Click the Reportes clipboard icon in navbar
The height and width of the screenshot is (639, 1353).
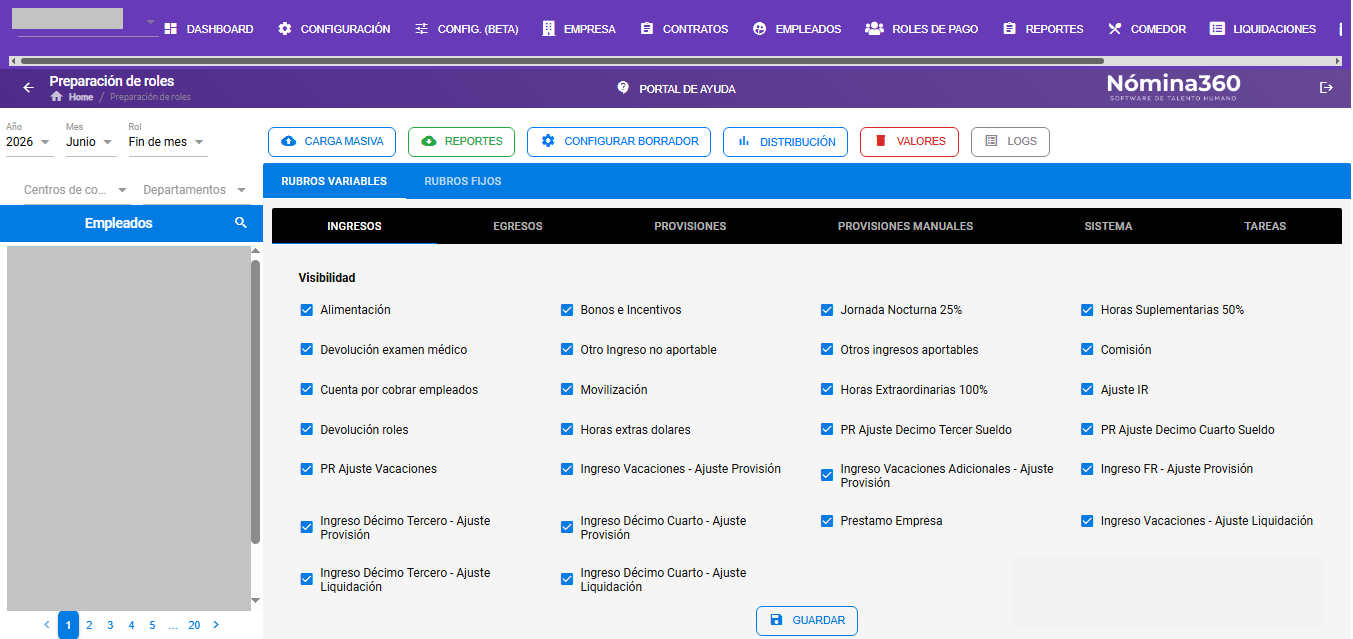click(1009, 29)
